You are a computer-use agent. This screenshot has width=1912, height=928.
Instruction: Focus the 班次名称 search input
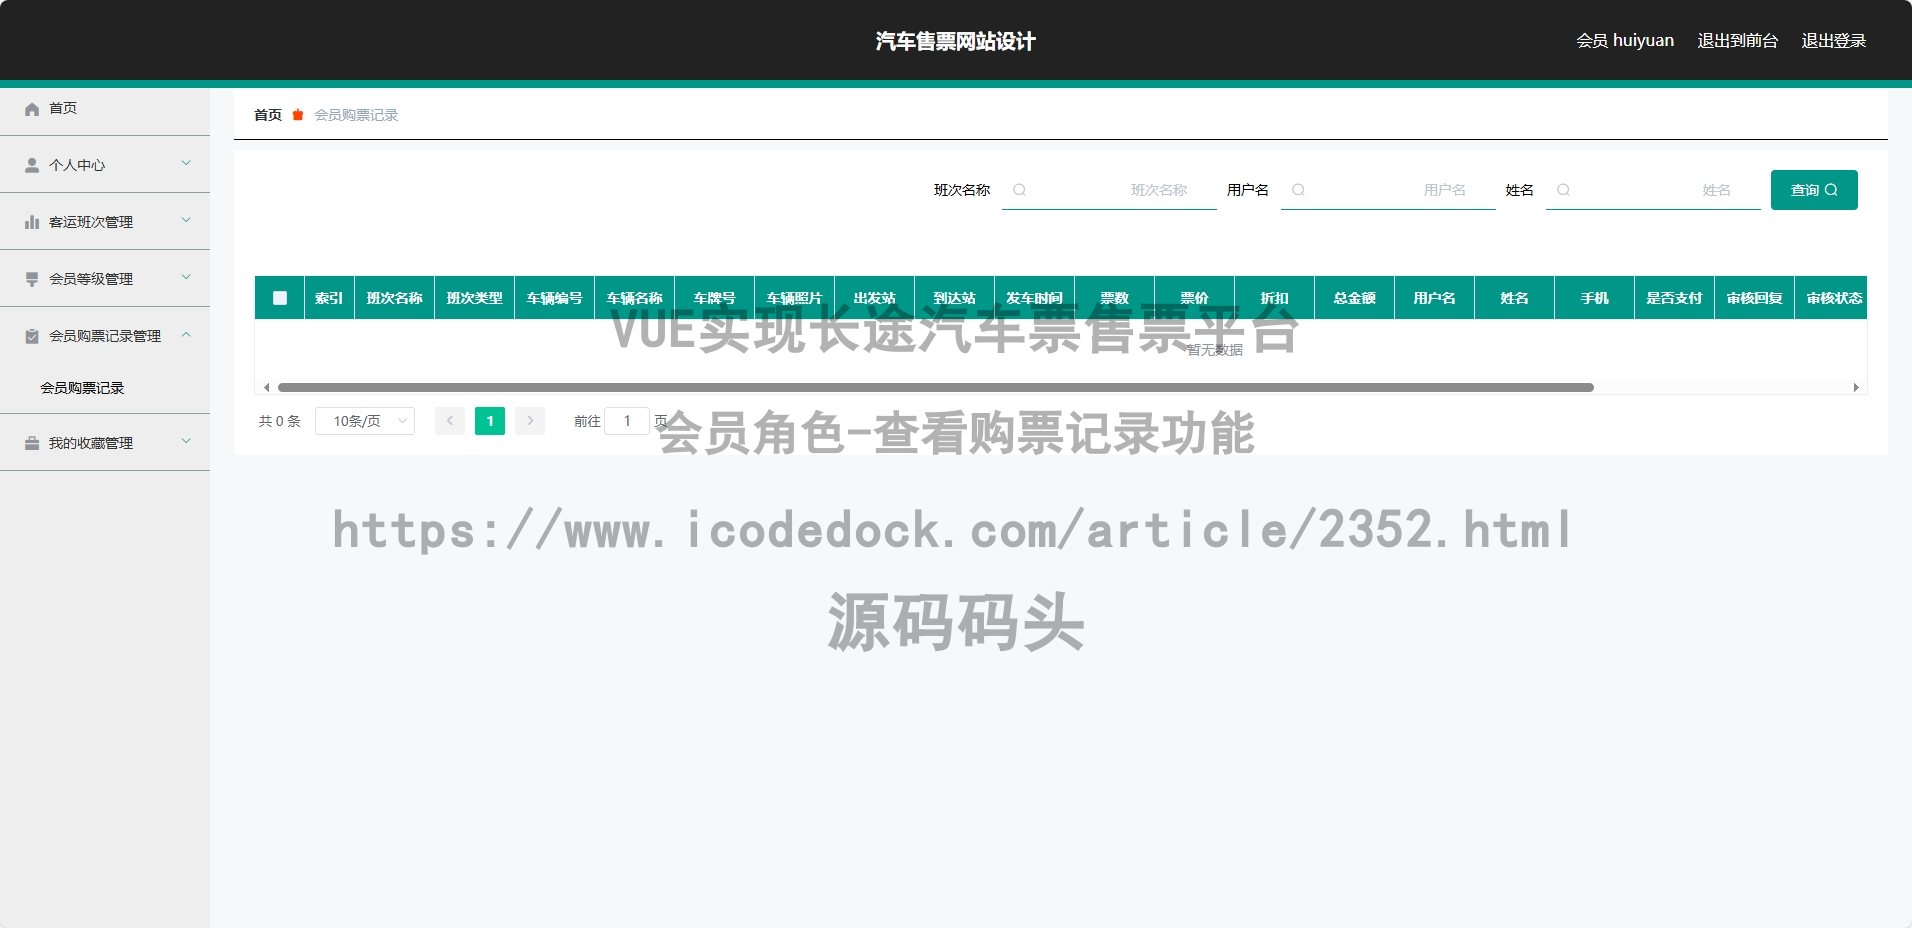[1109, 190]
